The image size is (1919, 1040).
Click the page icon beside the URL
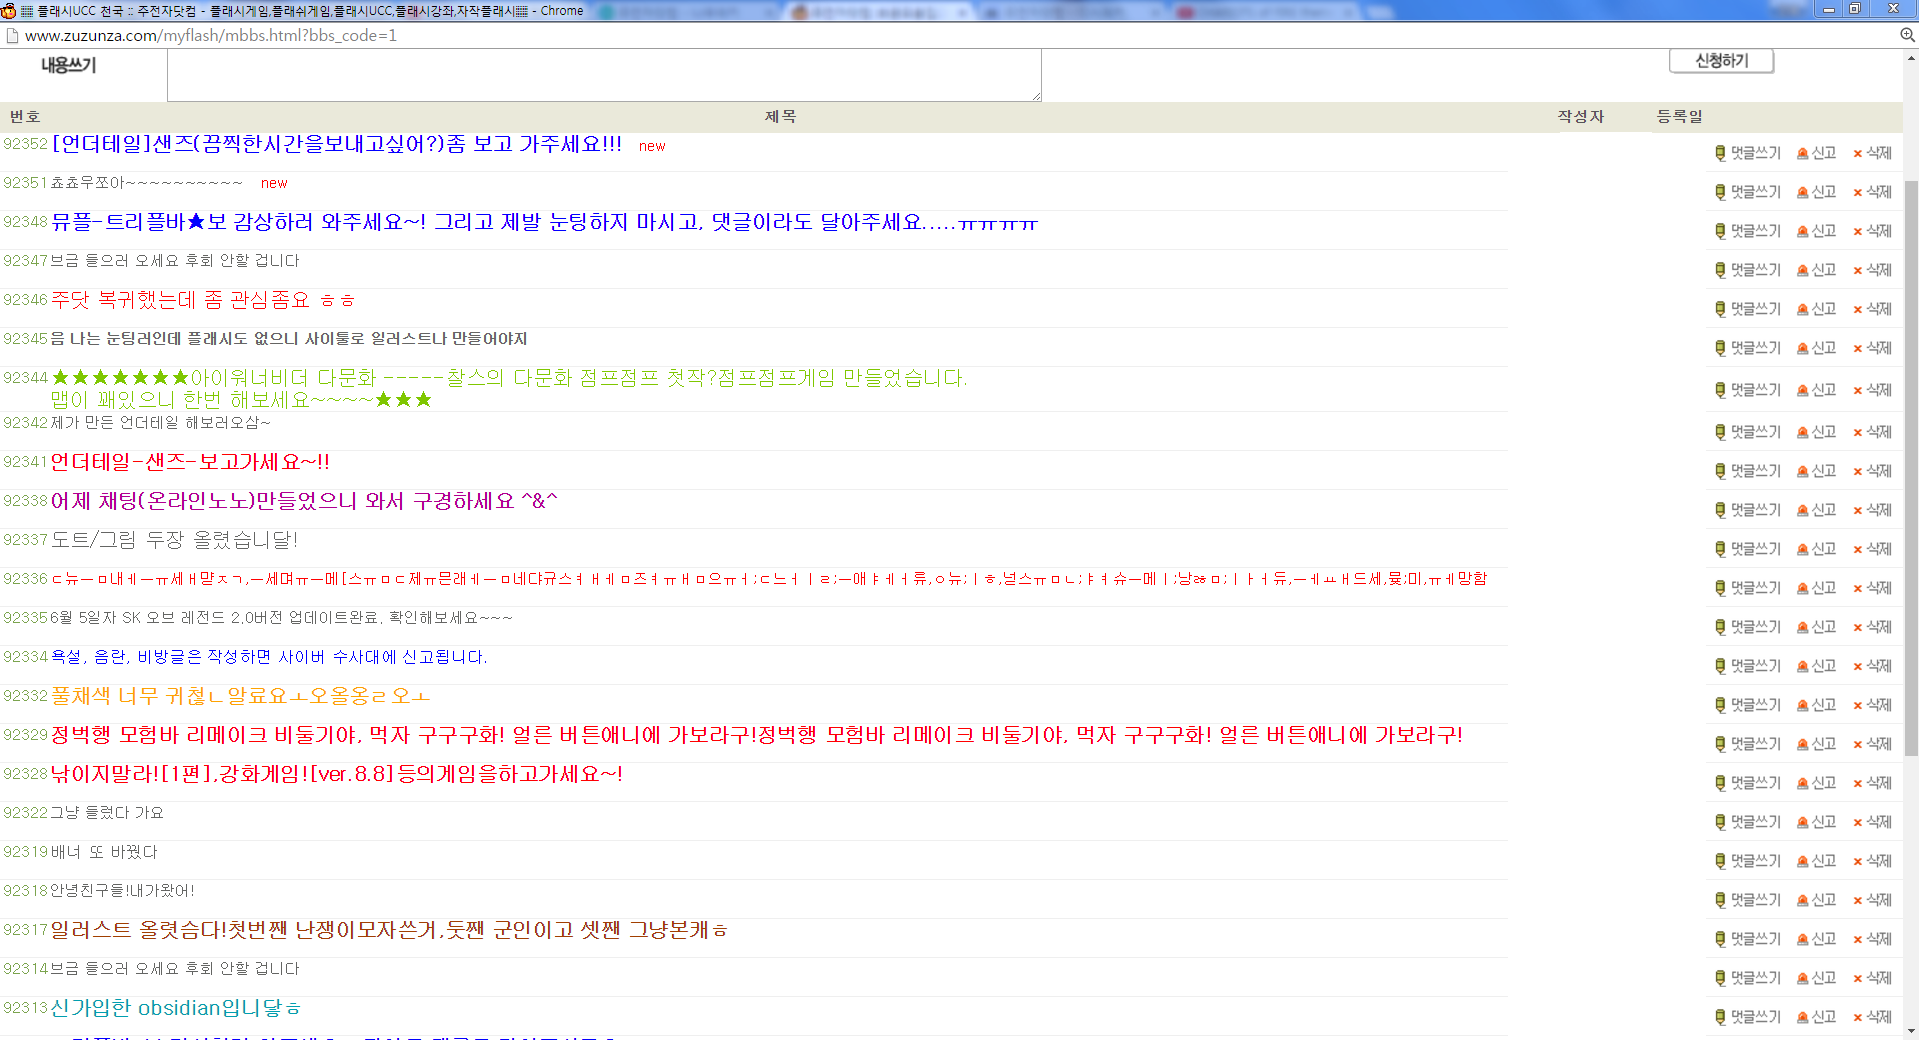tap(12, 35)
